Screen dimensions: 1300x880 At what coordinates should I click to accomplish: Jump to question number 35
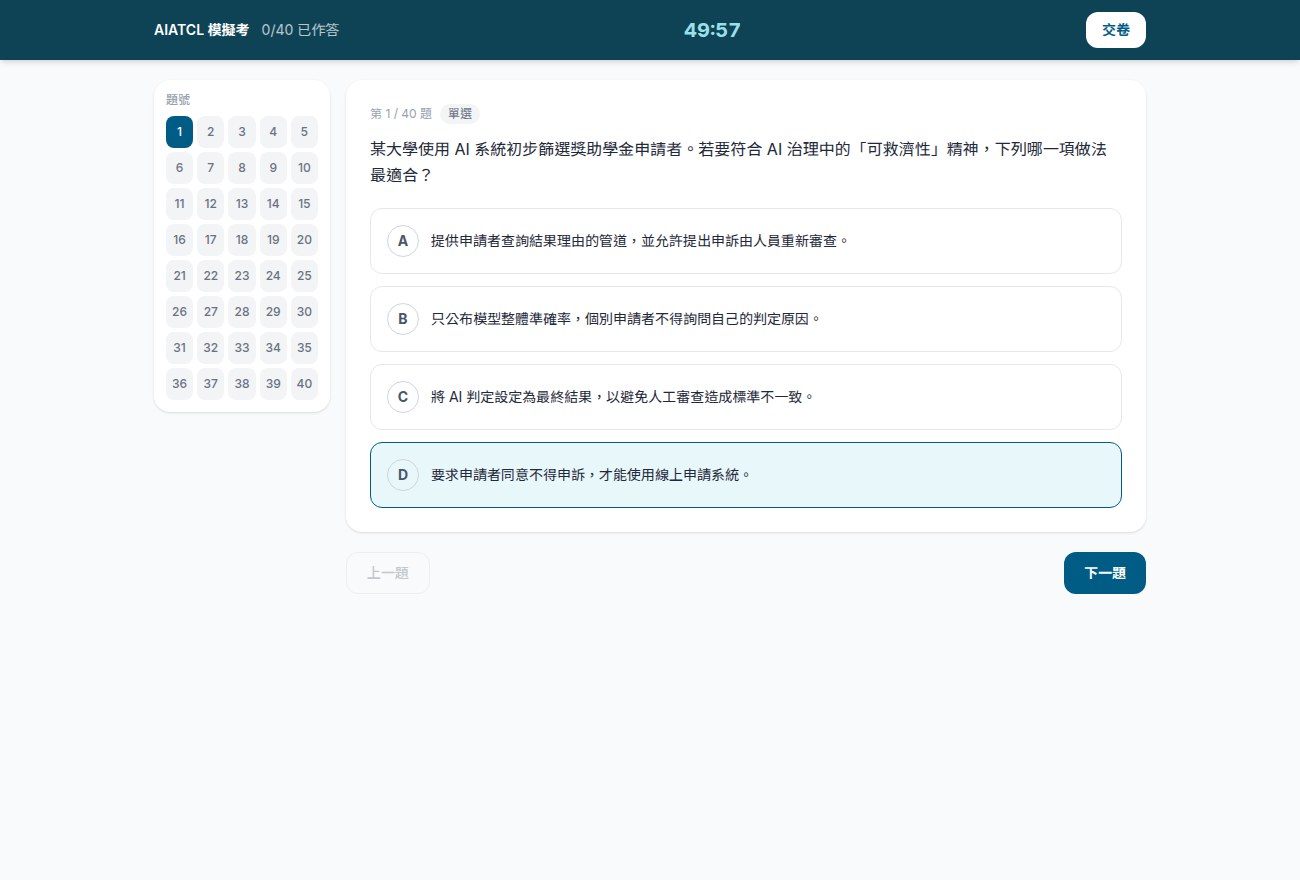click(305, 348)
